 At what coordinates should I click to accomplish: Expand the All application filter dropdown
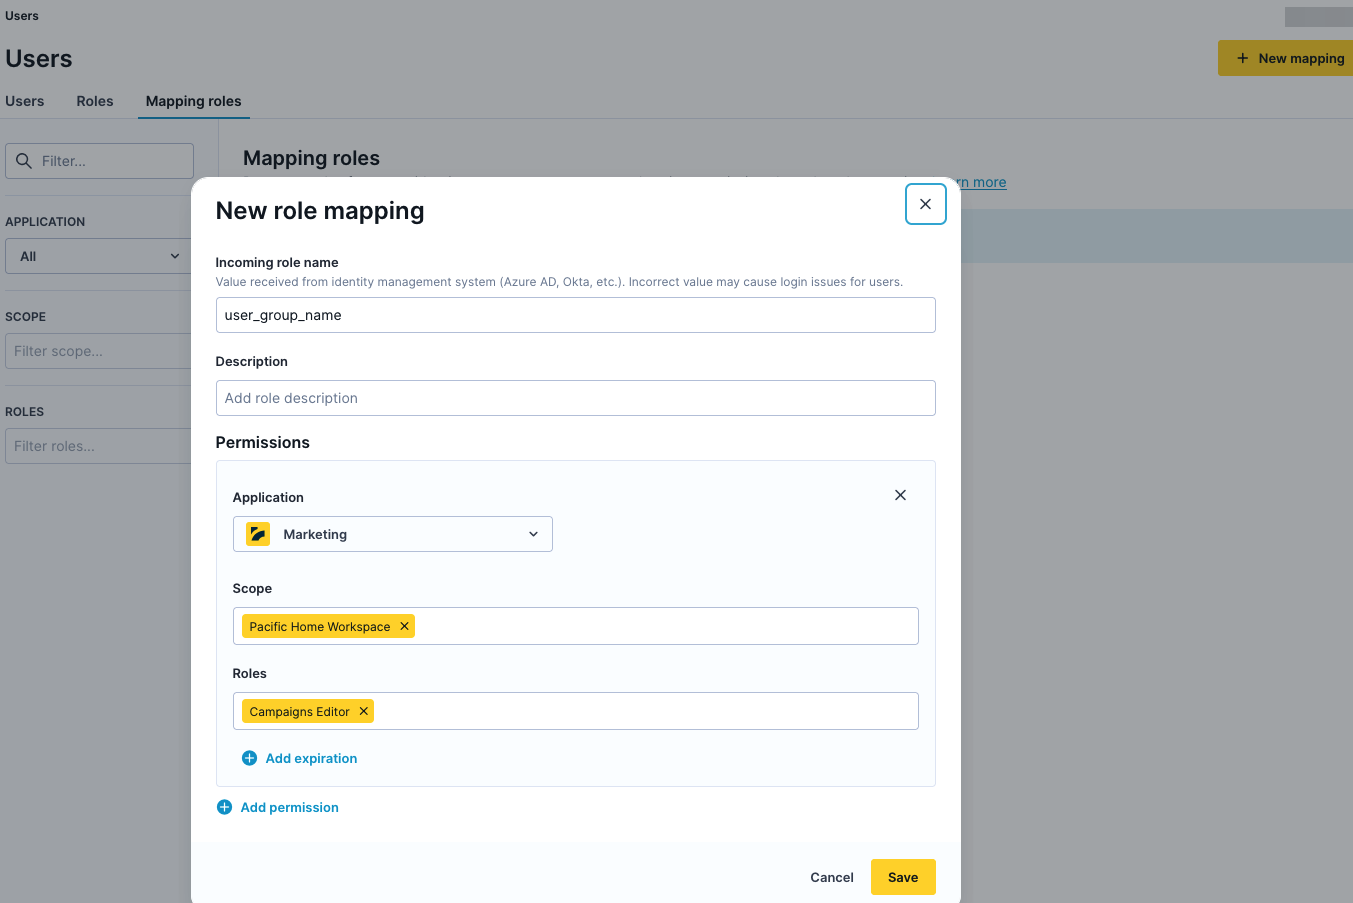pyautogui.click(x=98, y=256)
